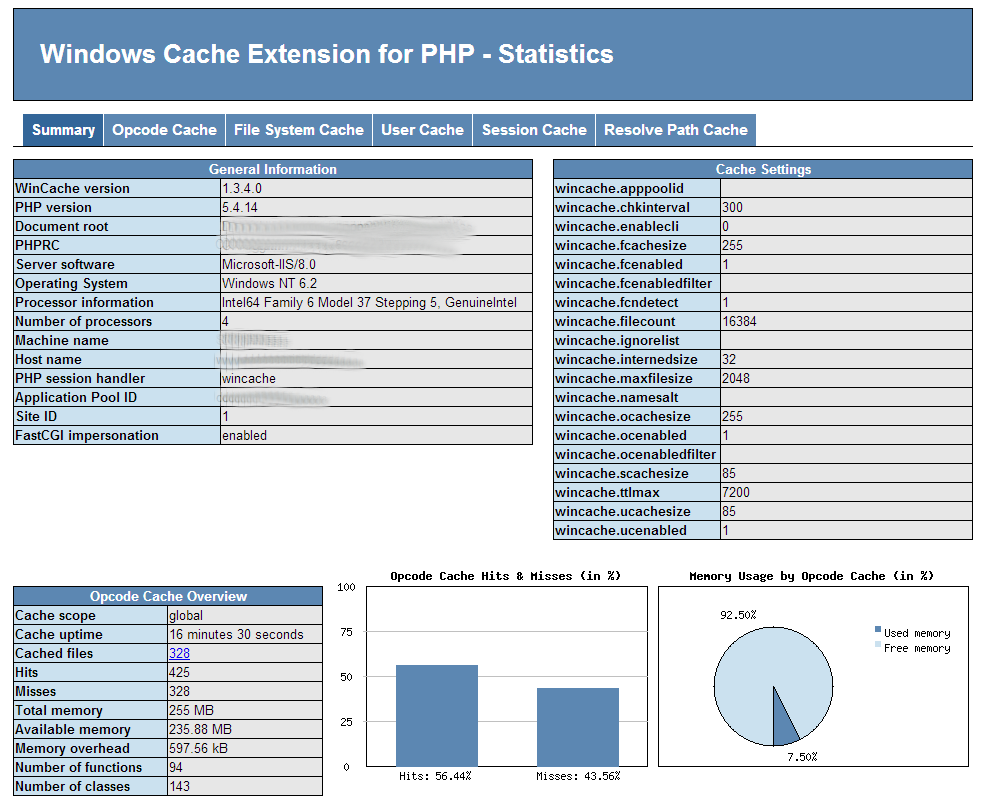
Task: Open the Session Cache tab
Action: pyautogui.click(x=534, y=130)
